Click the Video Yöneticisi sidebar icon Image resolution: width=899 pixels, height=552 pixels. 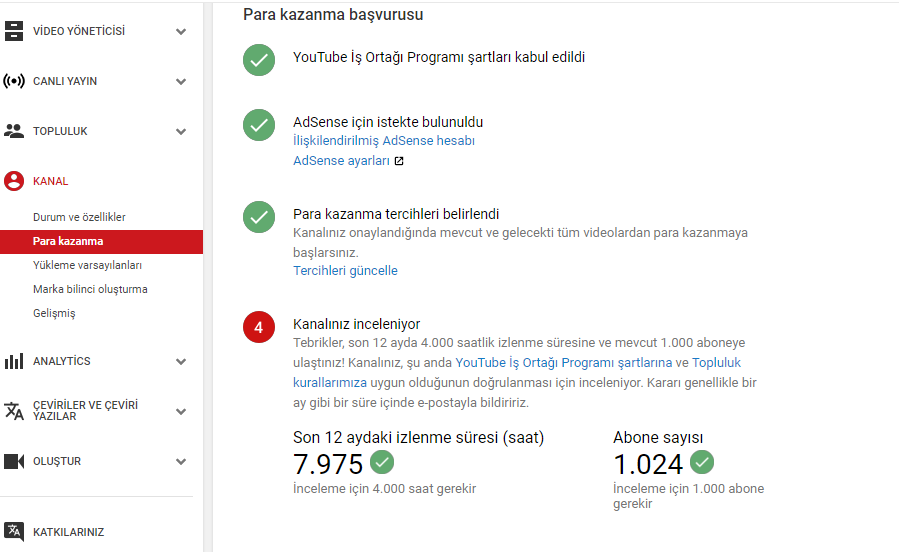pos(14,31)
